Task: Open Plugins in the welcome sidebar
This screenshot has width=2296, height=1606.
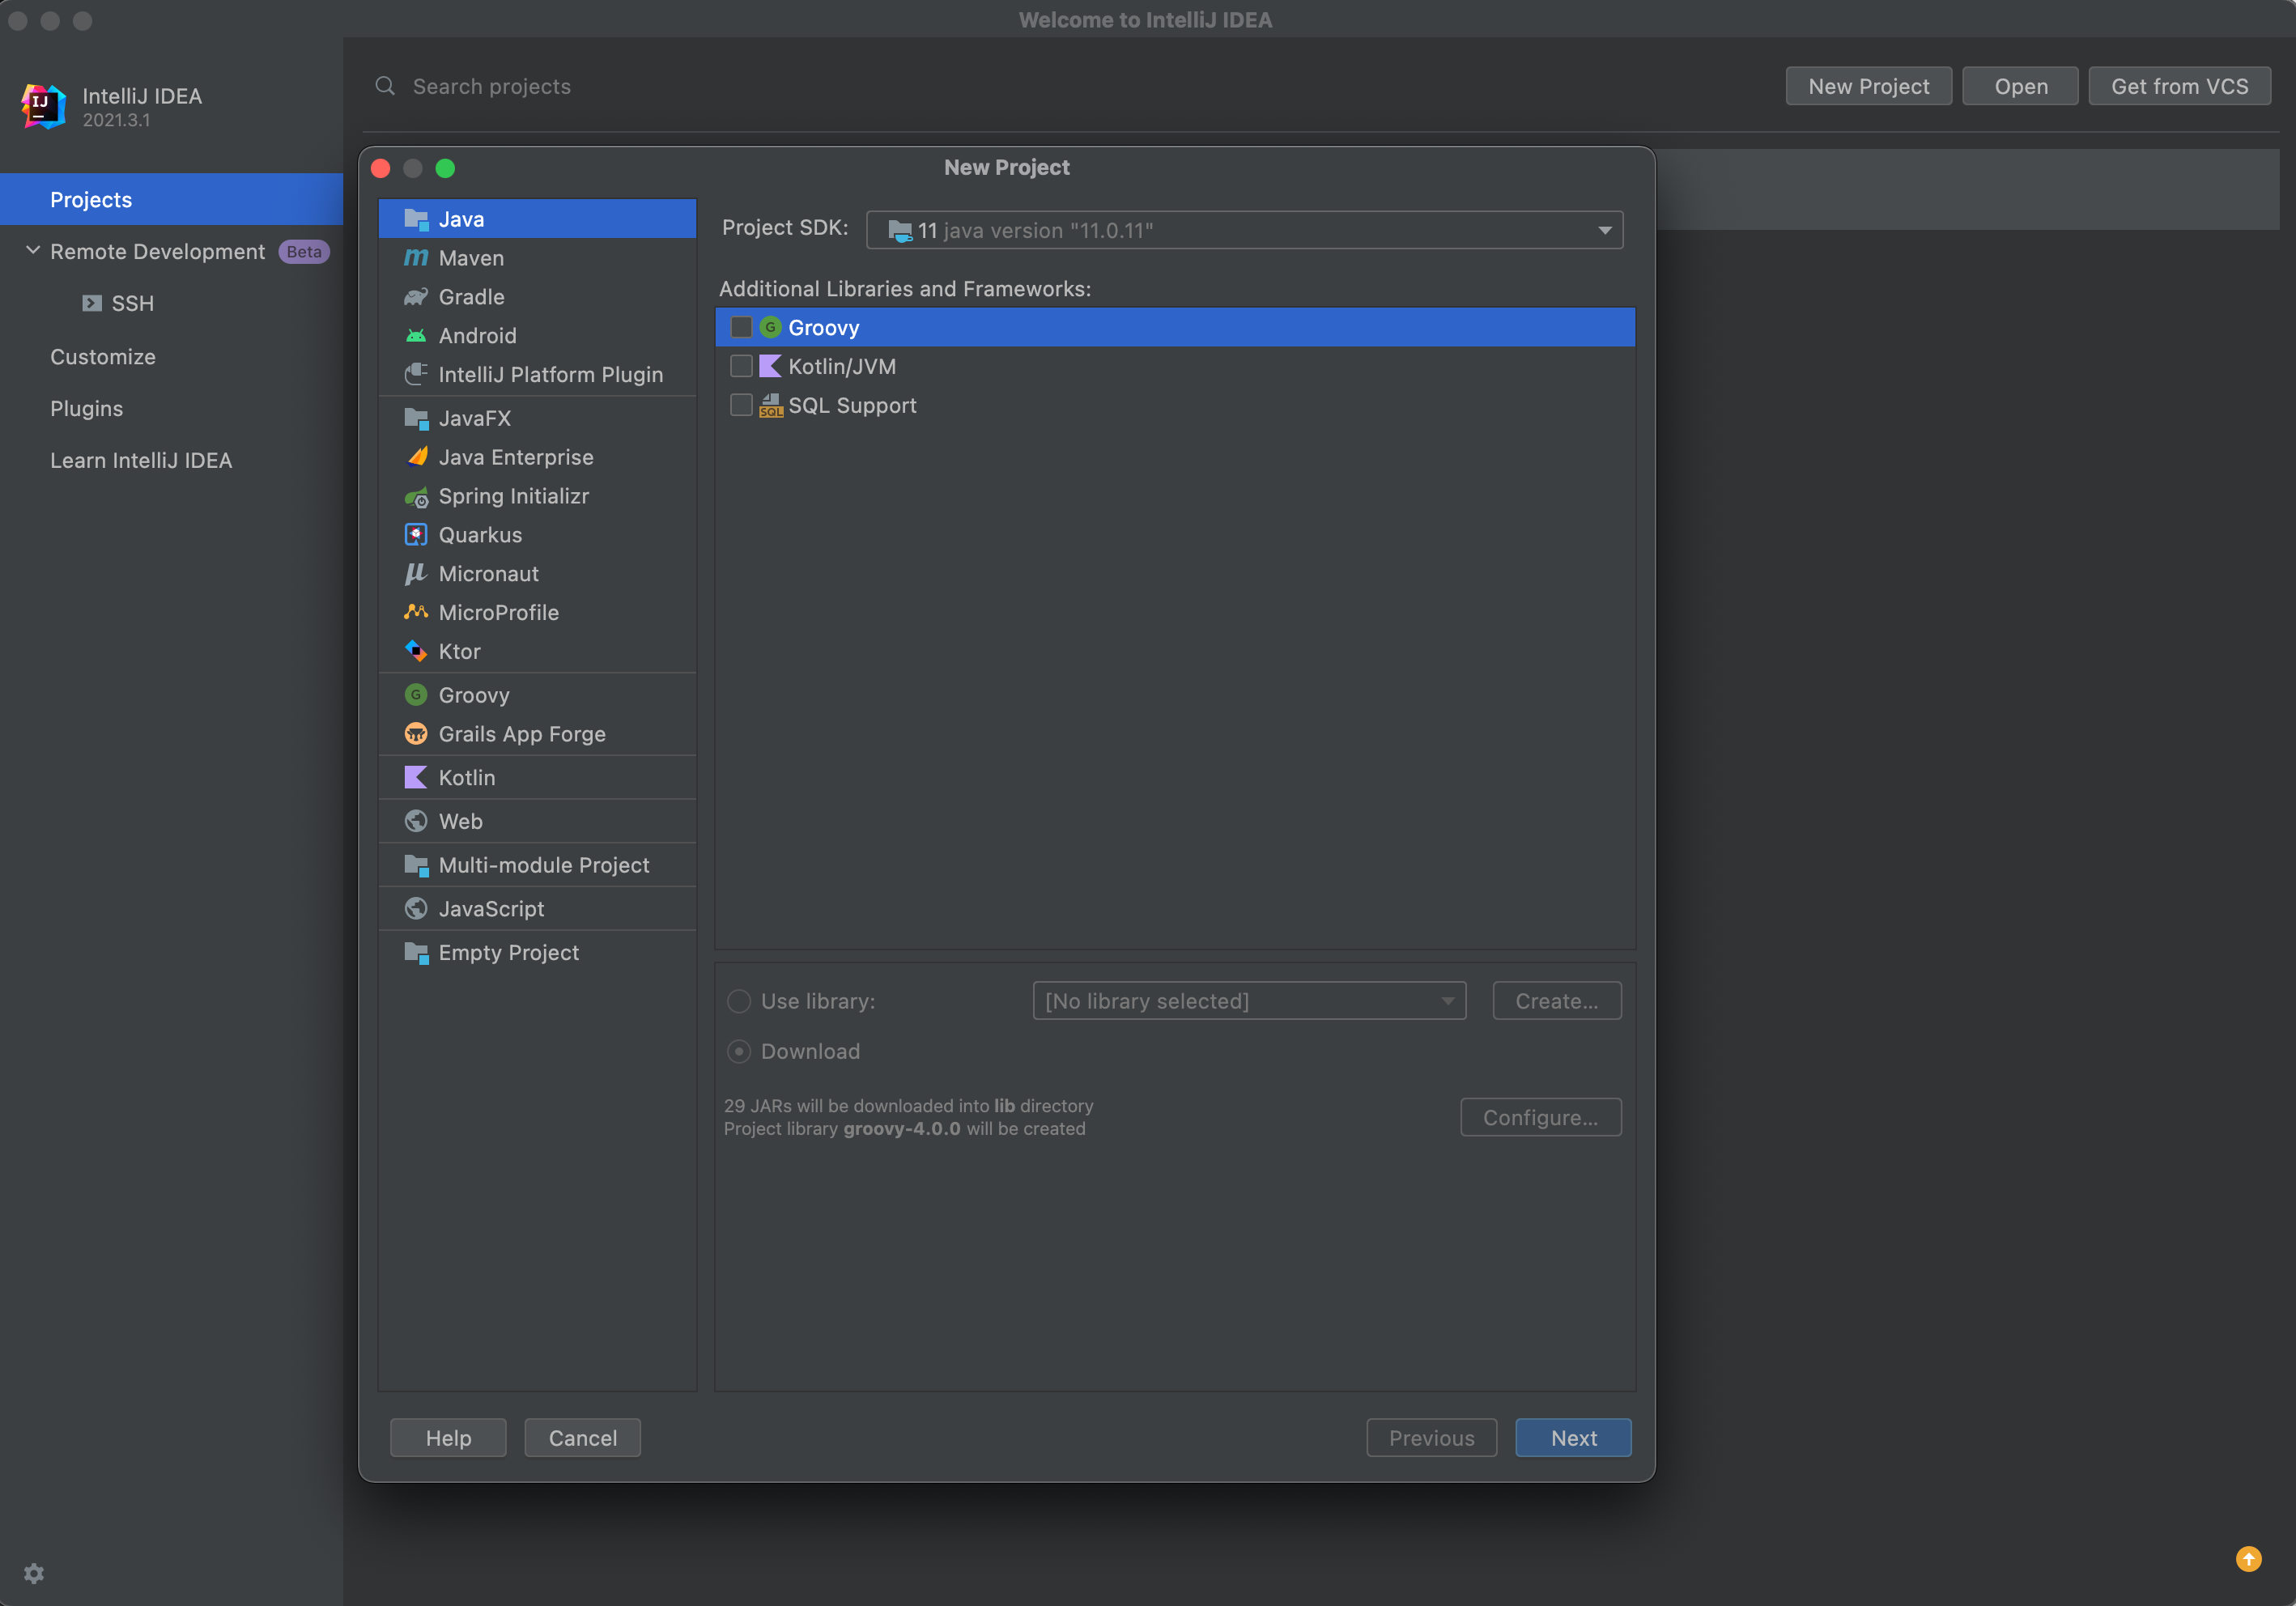Action: coord(86,408)
